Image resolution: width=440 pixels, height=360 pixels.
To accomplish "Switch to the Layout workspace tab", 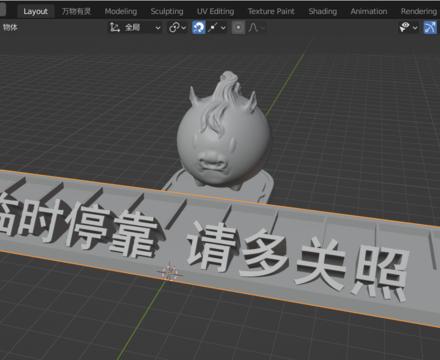I will 35,11.
